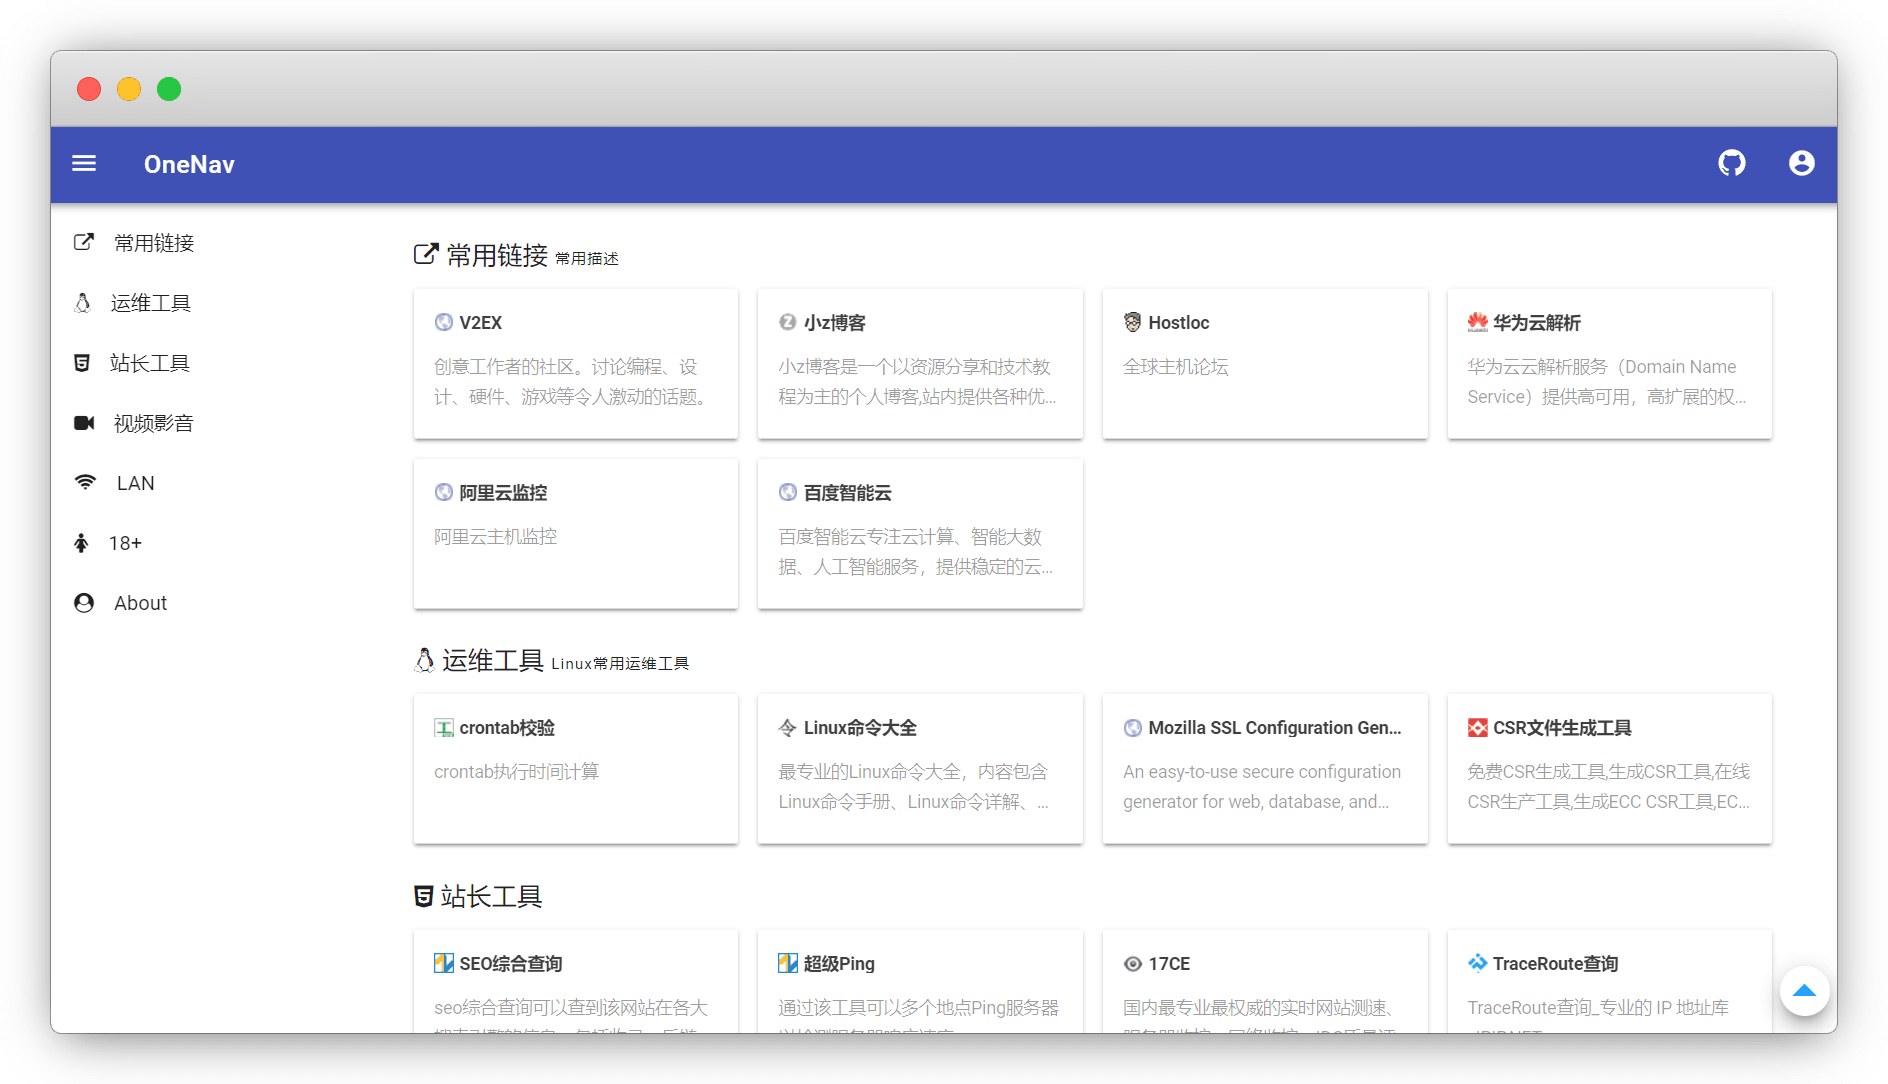Click the scroll-to-top arrow button
The image size is (1888, 1084).
click(x=1804, y=991)
